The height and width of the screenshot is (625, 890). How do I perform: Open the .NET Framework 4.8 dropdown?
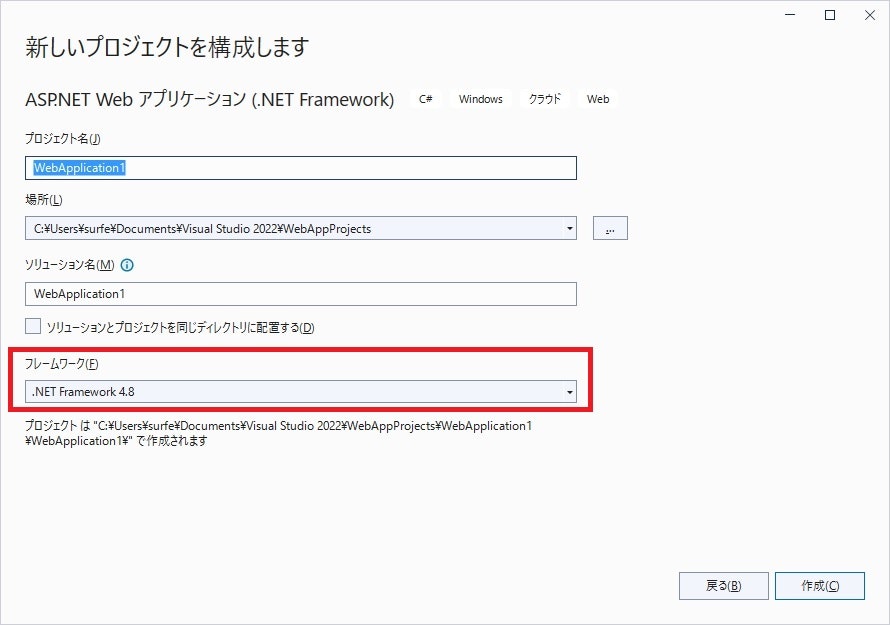[x=301, y=392]
